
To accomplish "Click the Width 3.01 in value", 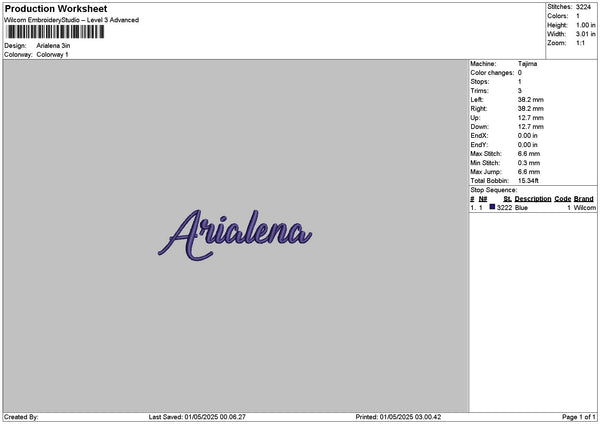I will pos(585,34).
